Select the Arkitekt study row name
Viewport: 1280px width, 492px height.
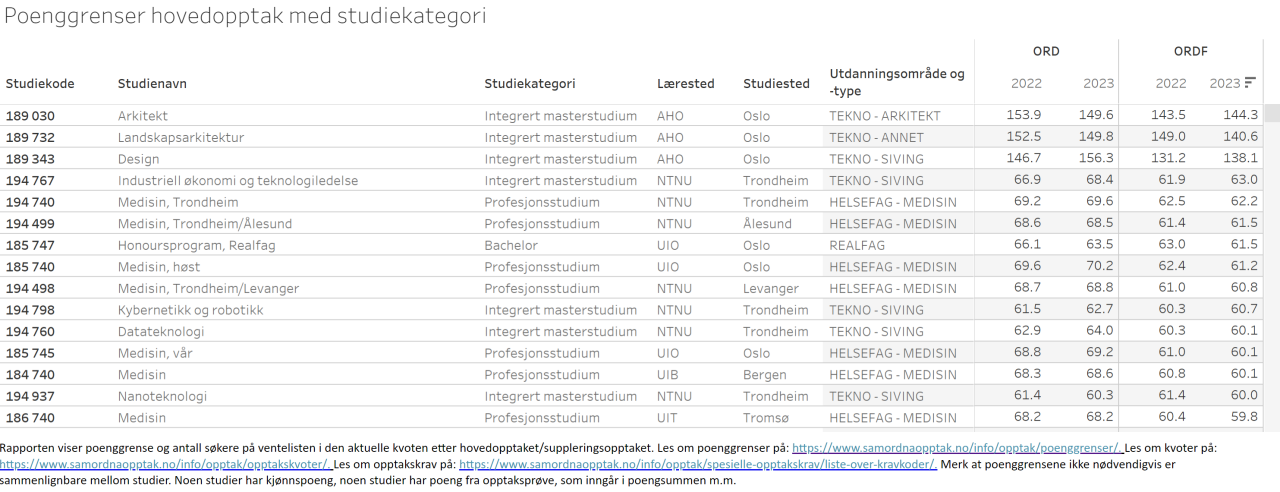[143, 116]
